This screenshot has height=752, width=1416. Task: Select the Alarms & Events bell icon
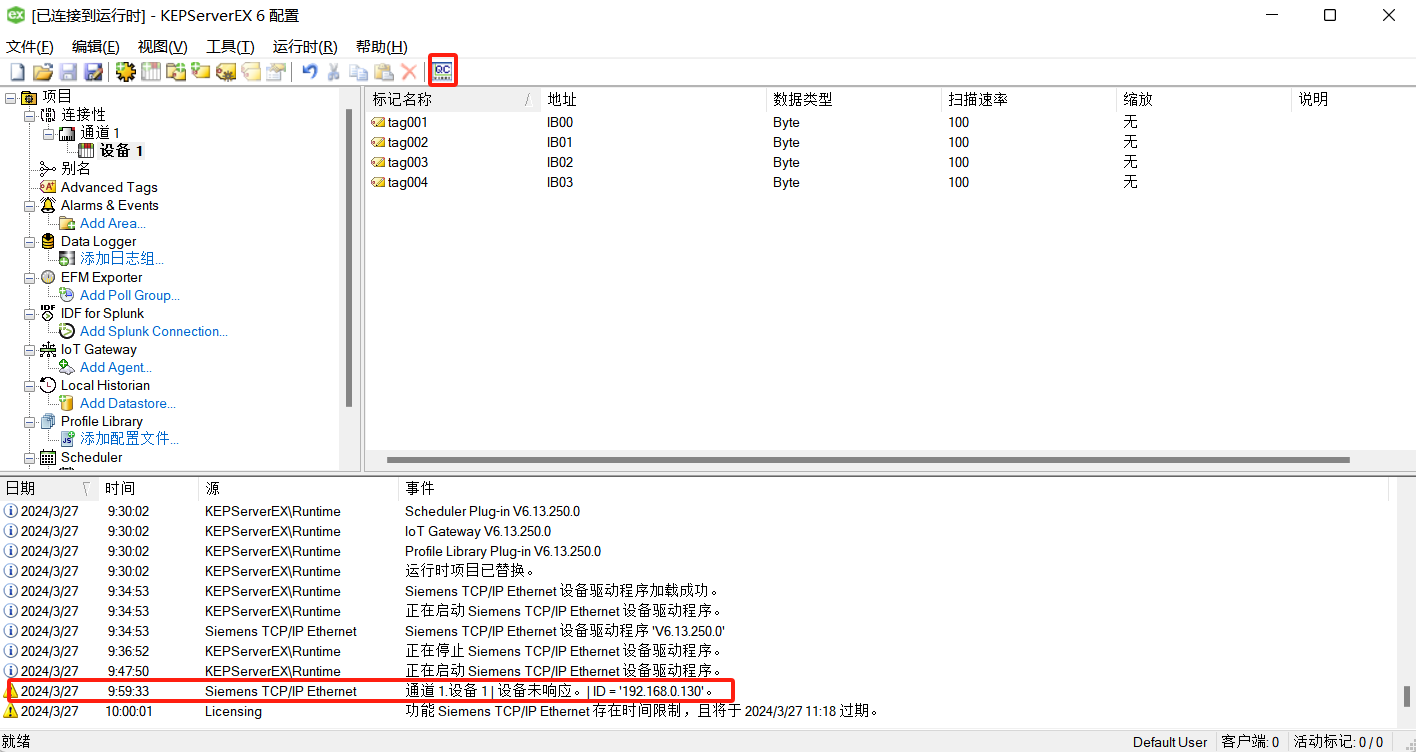pyautogui.click(x=48, y=205)
